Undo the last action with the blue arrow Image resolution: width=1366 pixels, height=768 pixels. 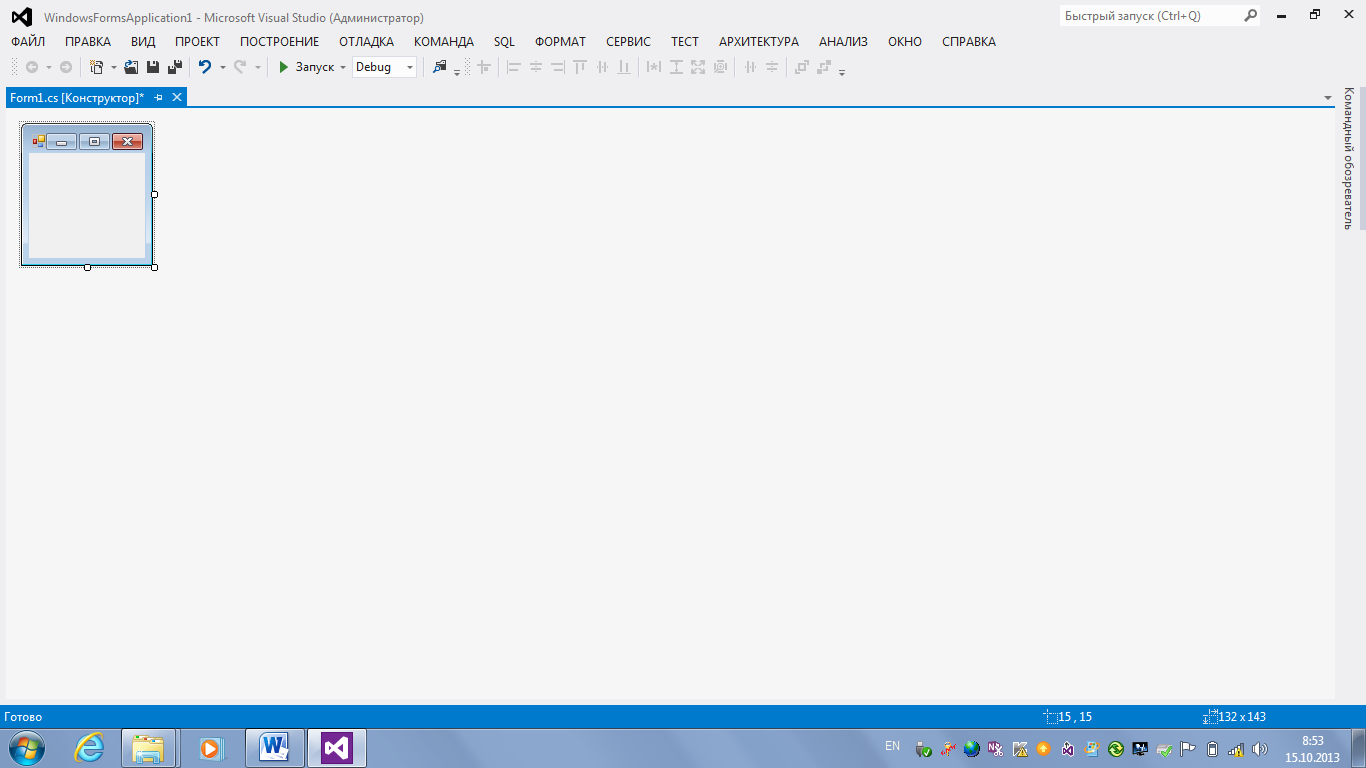point(205,67)
